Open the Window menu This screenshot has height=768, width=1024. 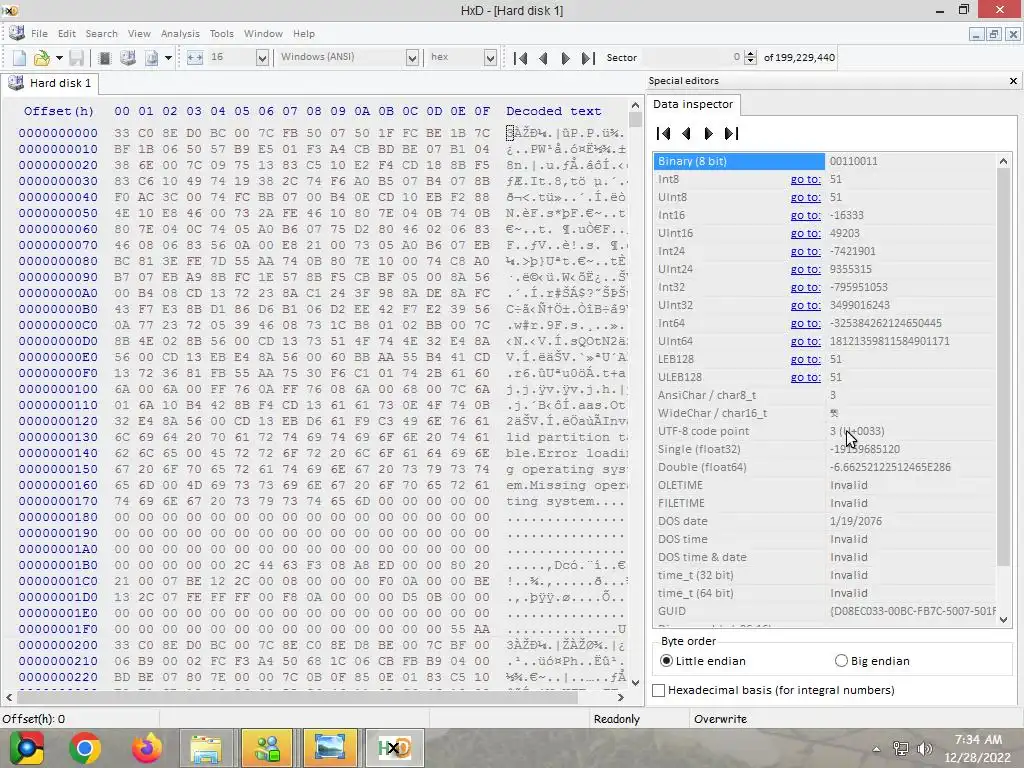263,33
